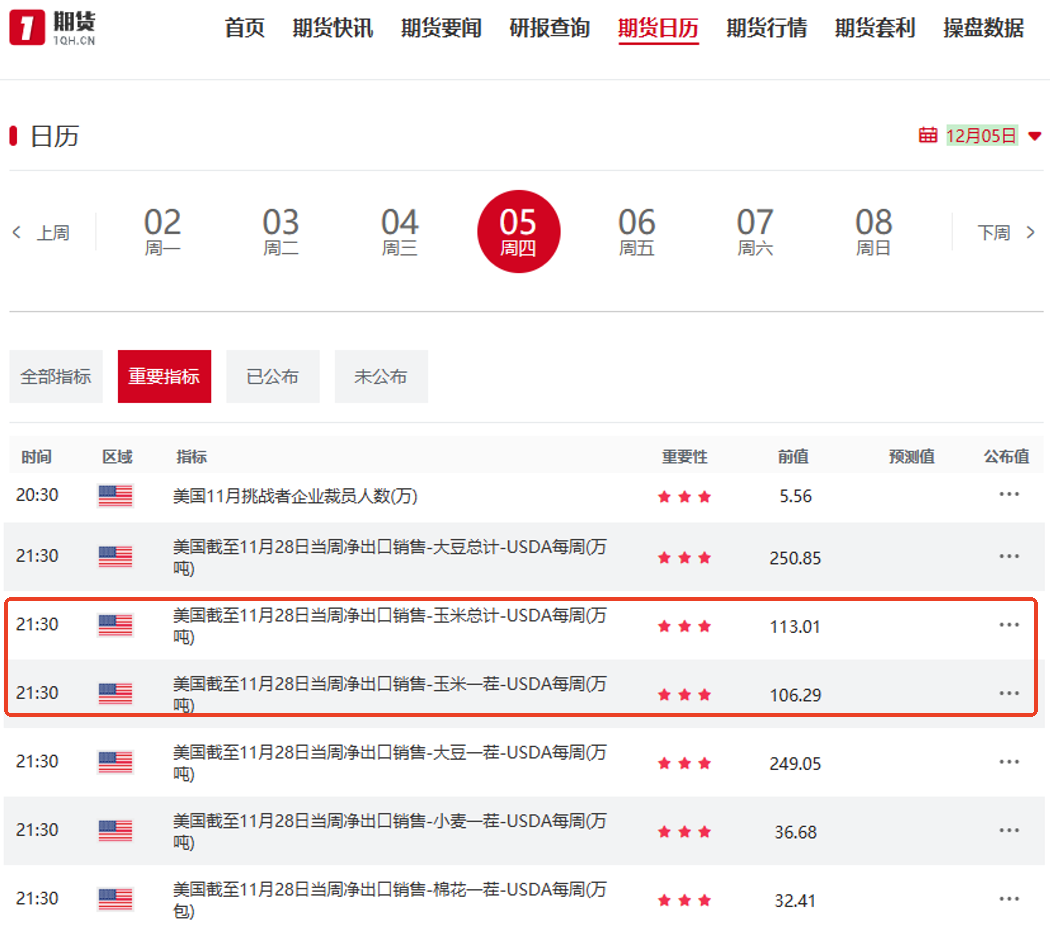Click three-star rating of 大豆总计 row
Viewport: 1051px width, 926px height.
(684, 558)
